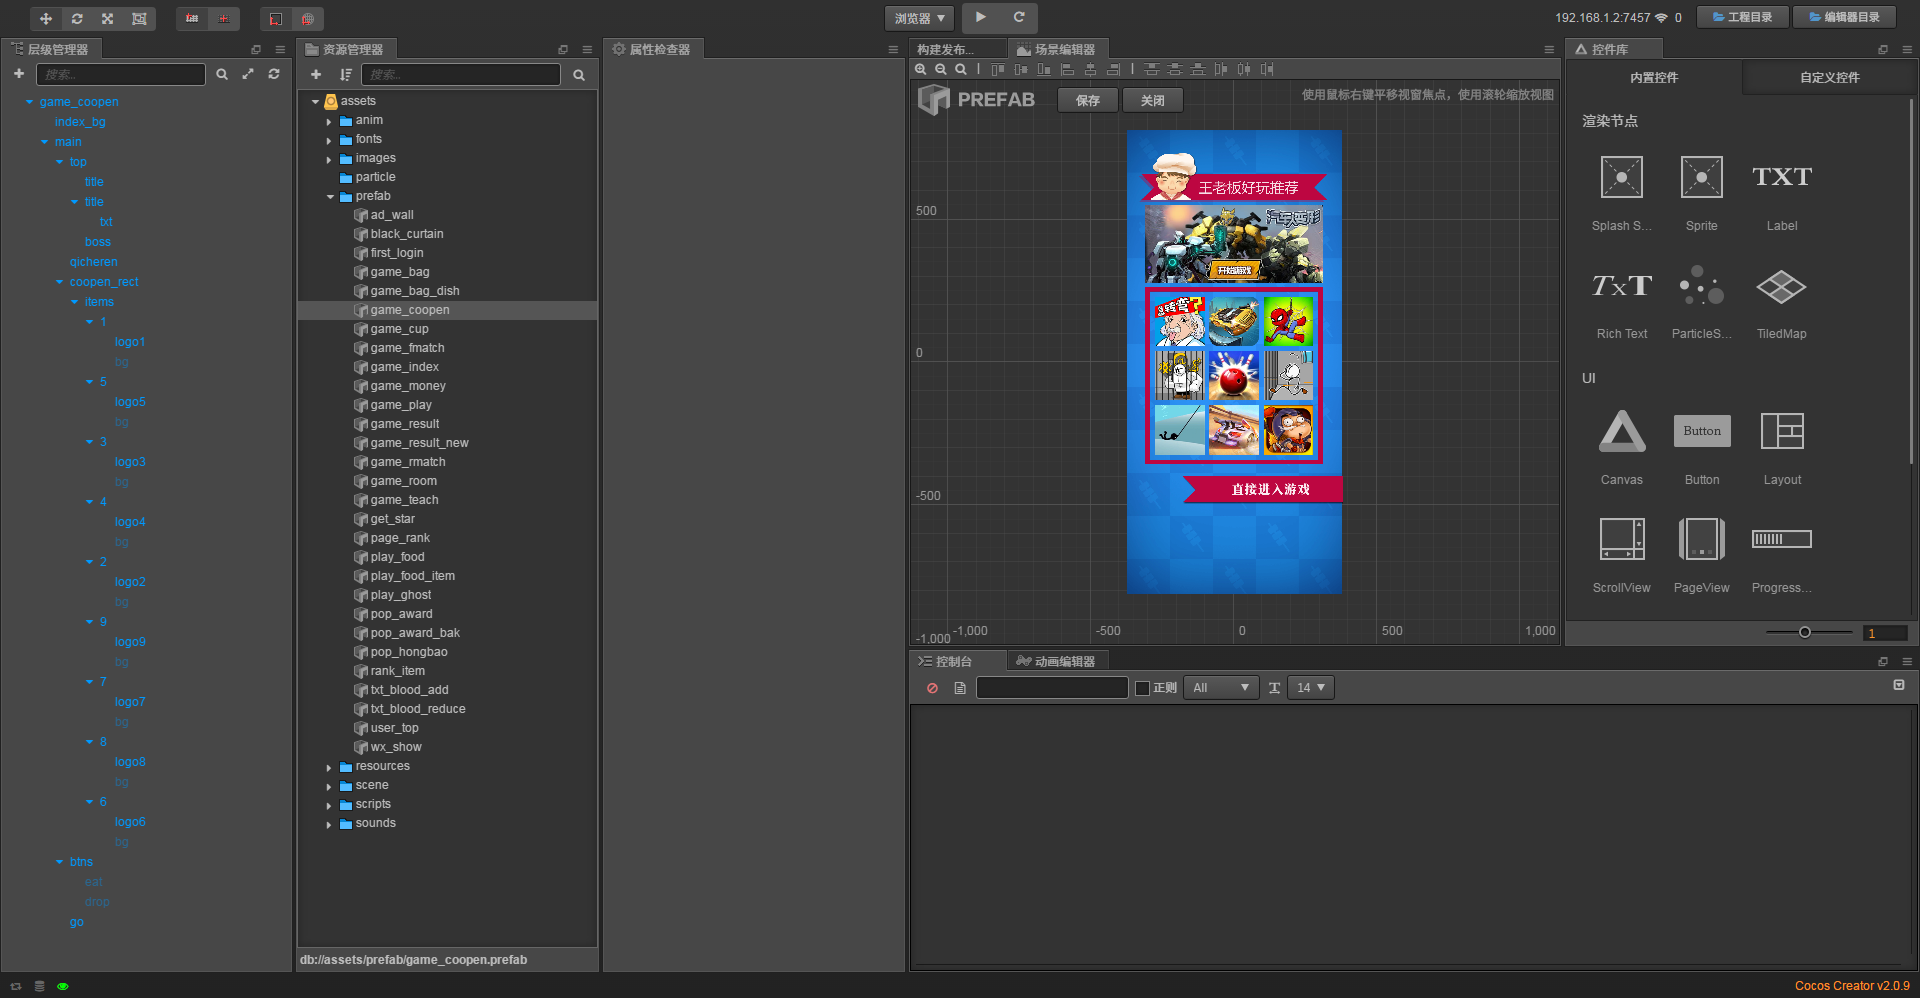
Task: Click the console filter input field
Action: [1052, 688]
